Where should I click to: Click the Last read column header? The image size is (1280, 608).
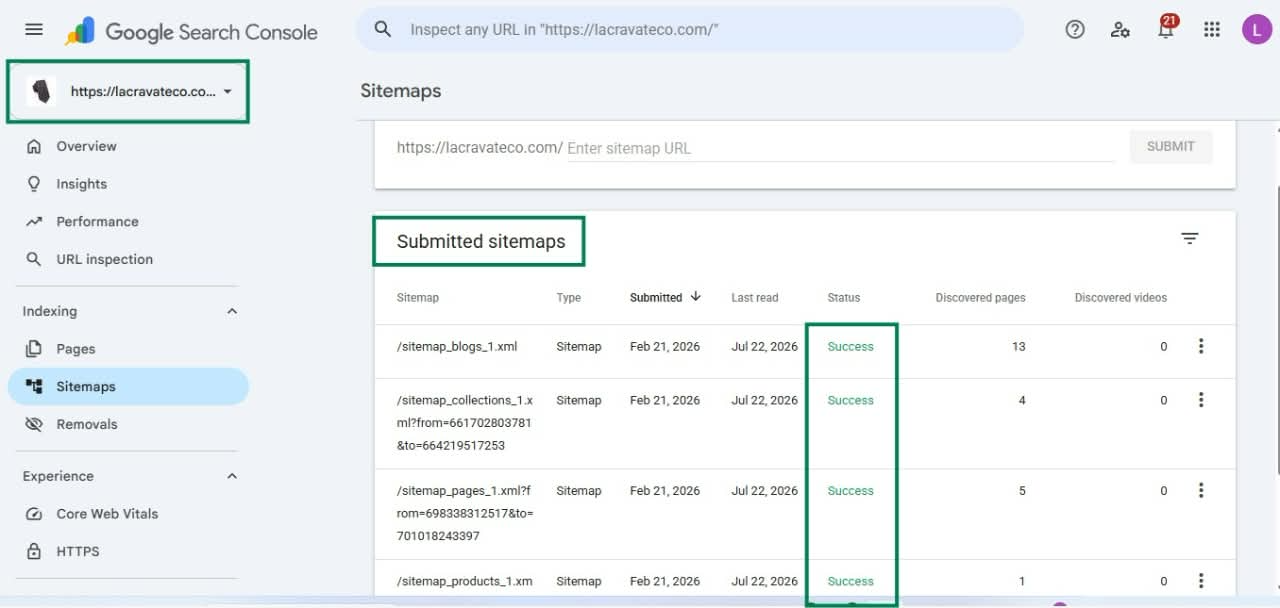tap(755, 297)
